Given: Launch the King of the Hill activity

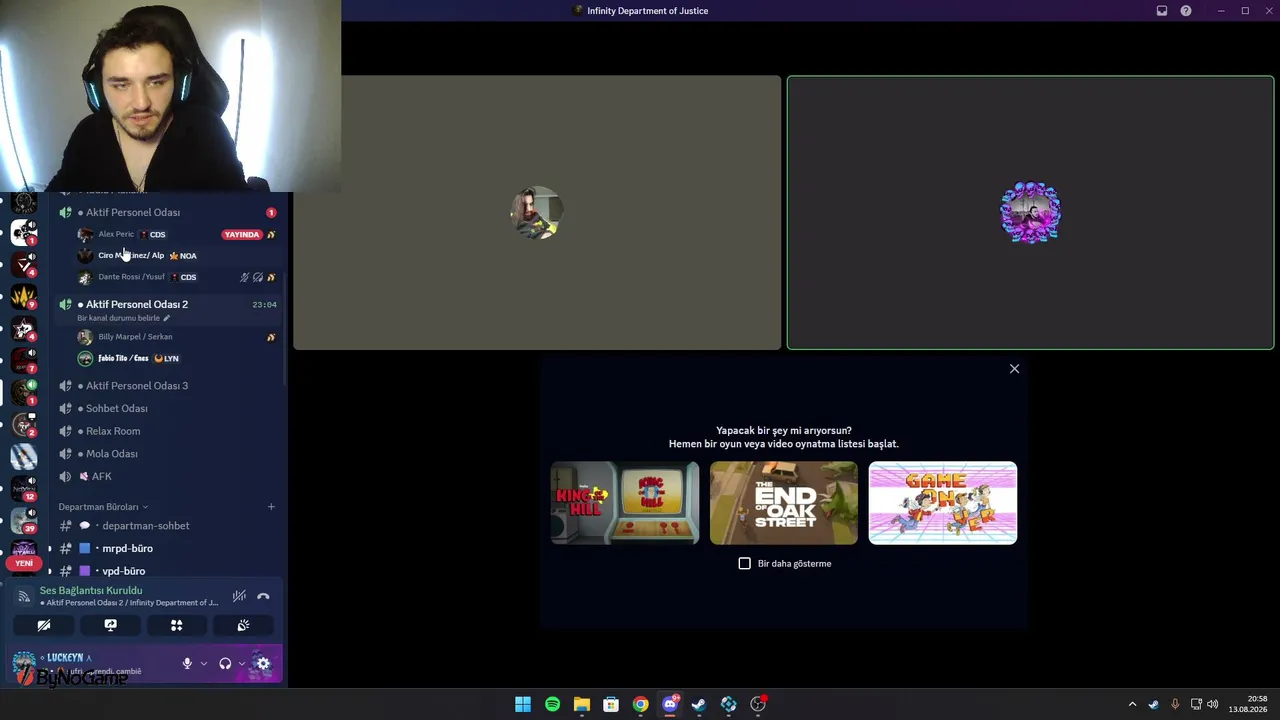Looking at the screenshot, I should point(625,503).
